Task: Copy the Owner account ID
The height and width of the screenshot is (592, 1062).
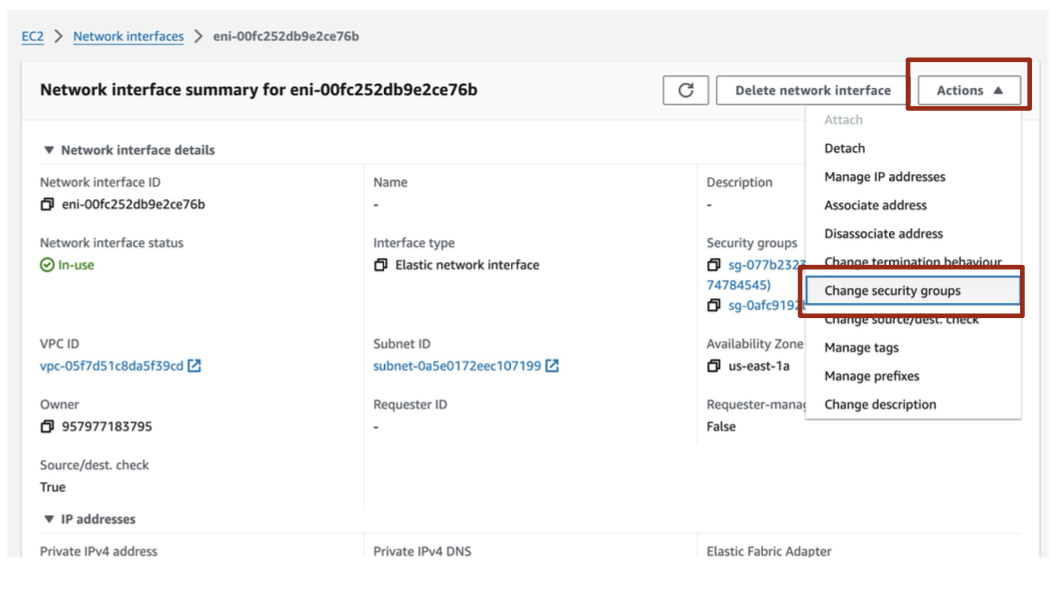Action: tap(47, 427)
